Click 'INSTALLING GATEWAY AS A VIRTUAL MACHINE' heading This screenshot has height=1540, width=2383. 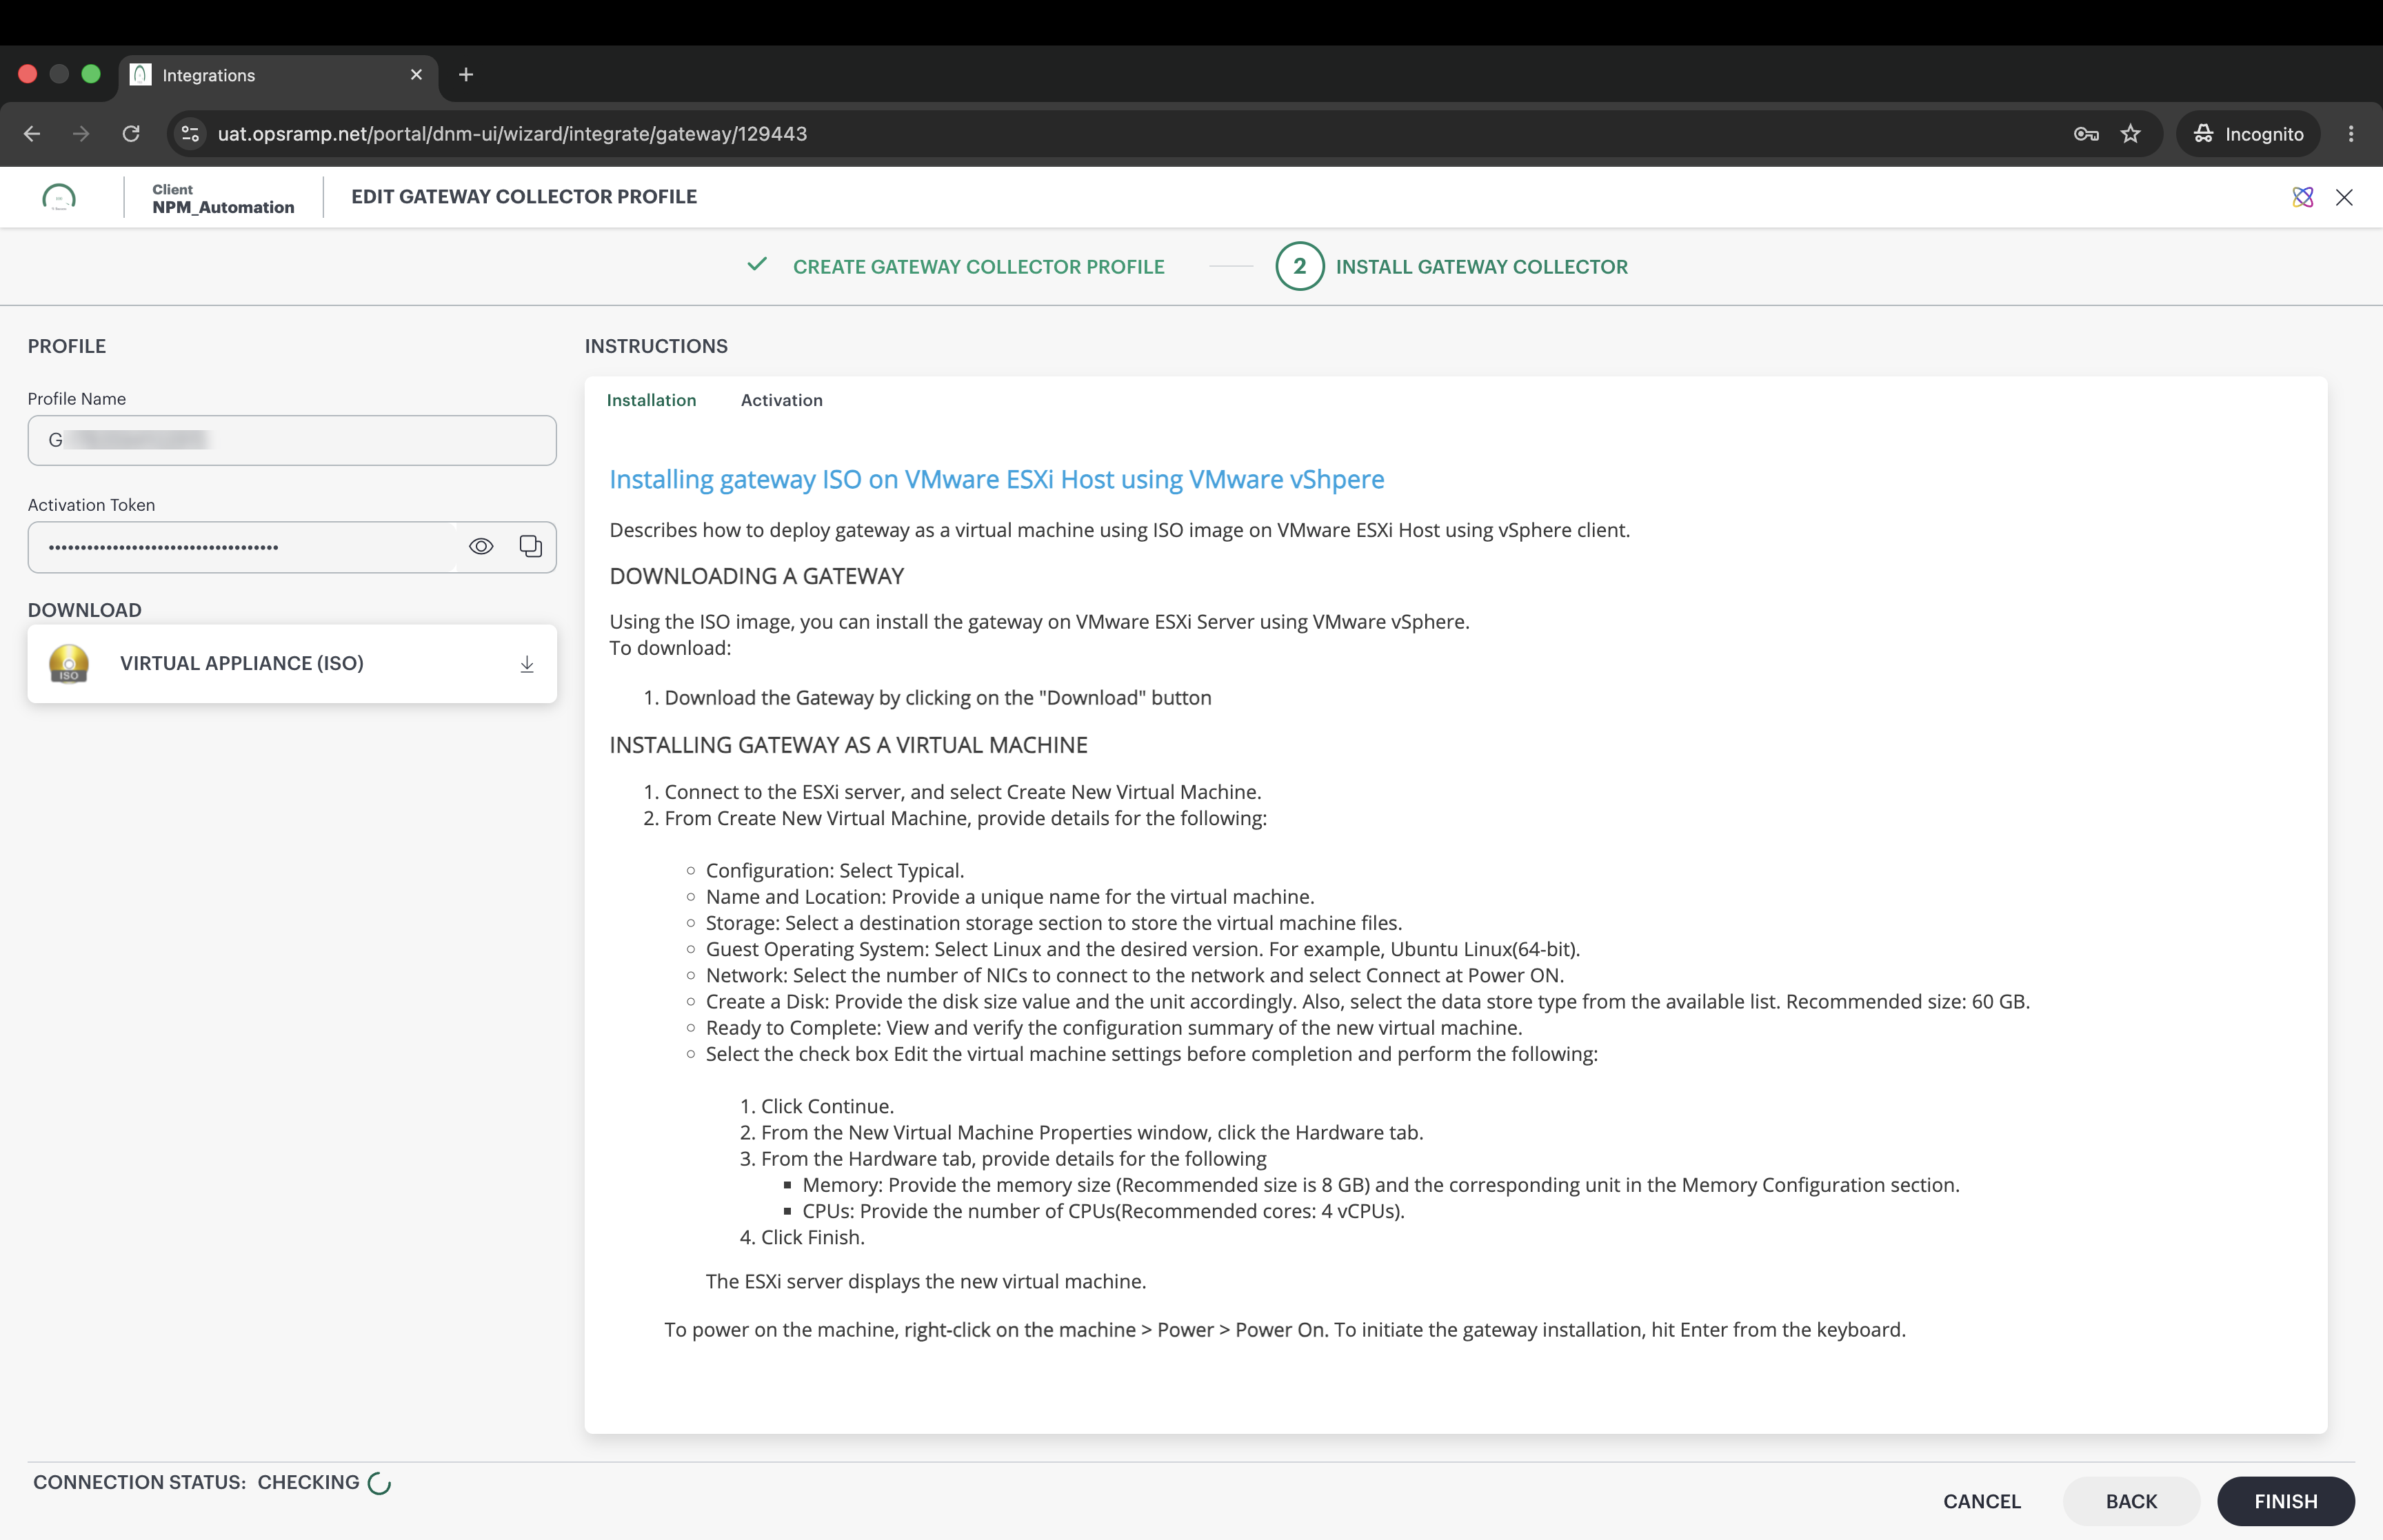(x=848, y=745)
